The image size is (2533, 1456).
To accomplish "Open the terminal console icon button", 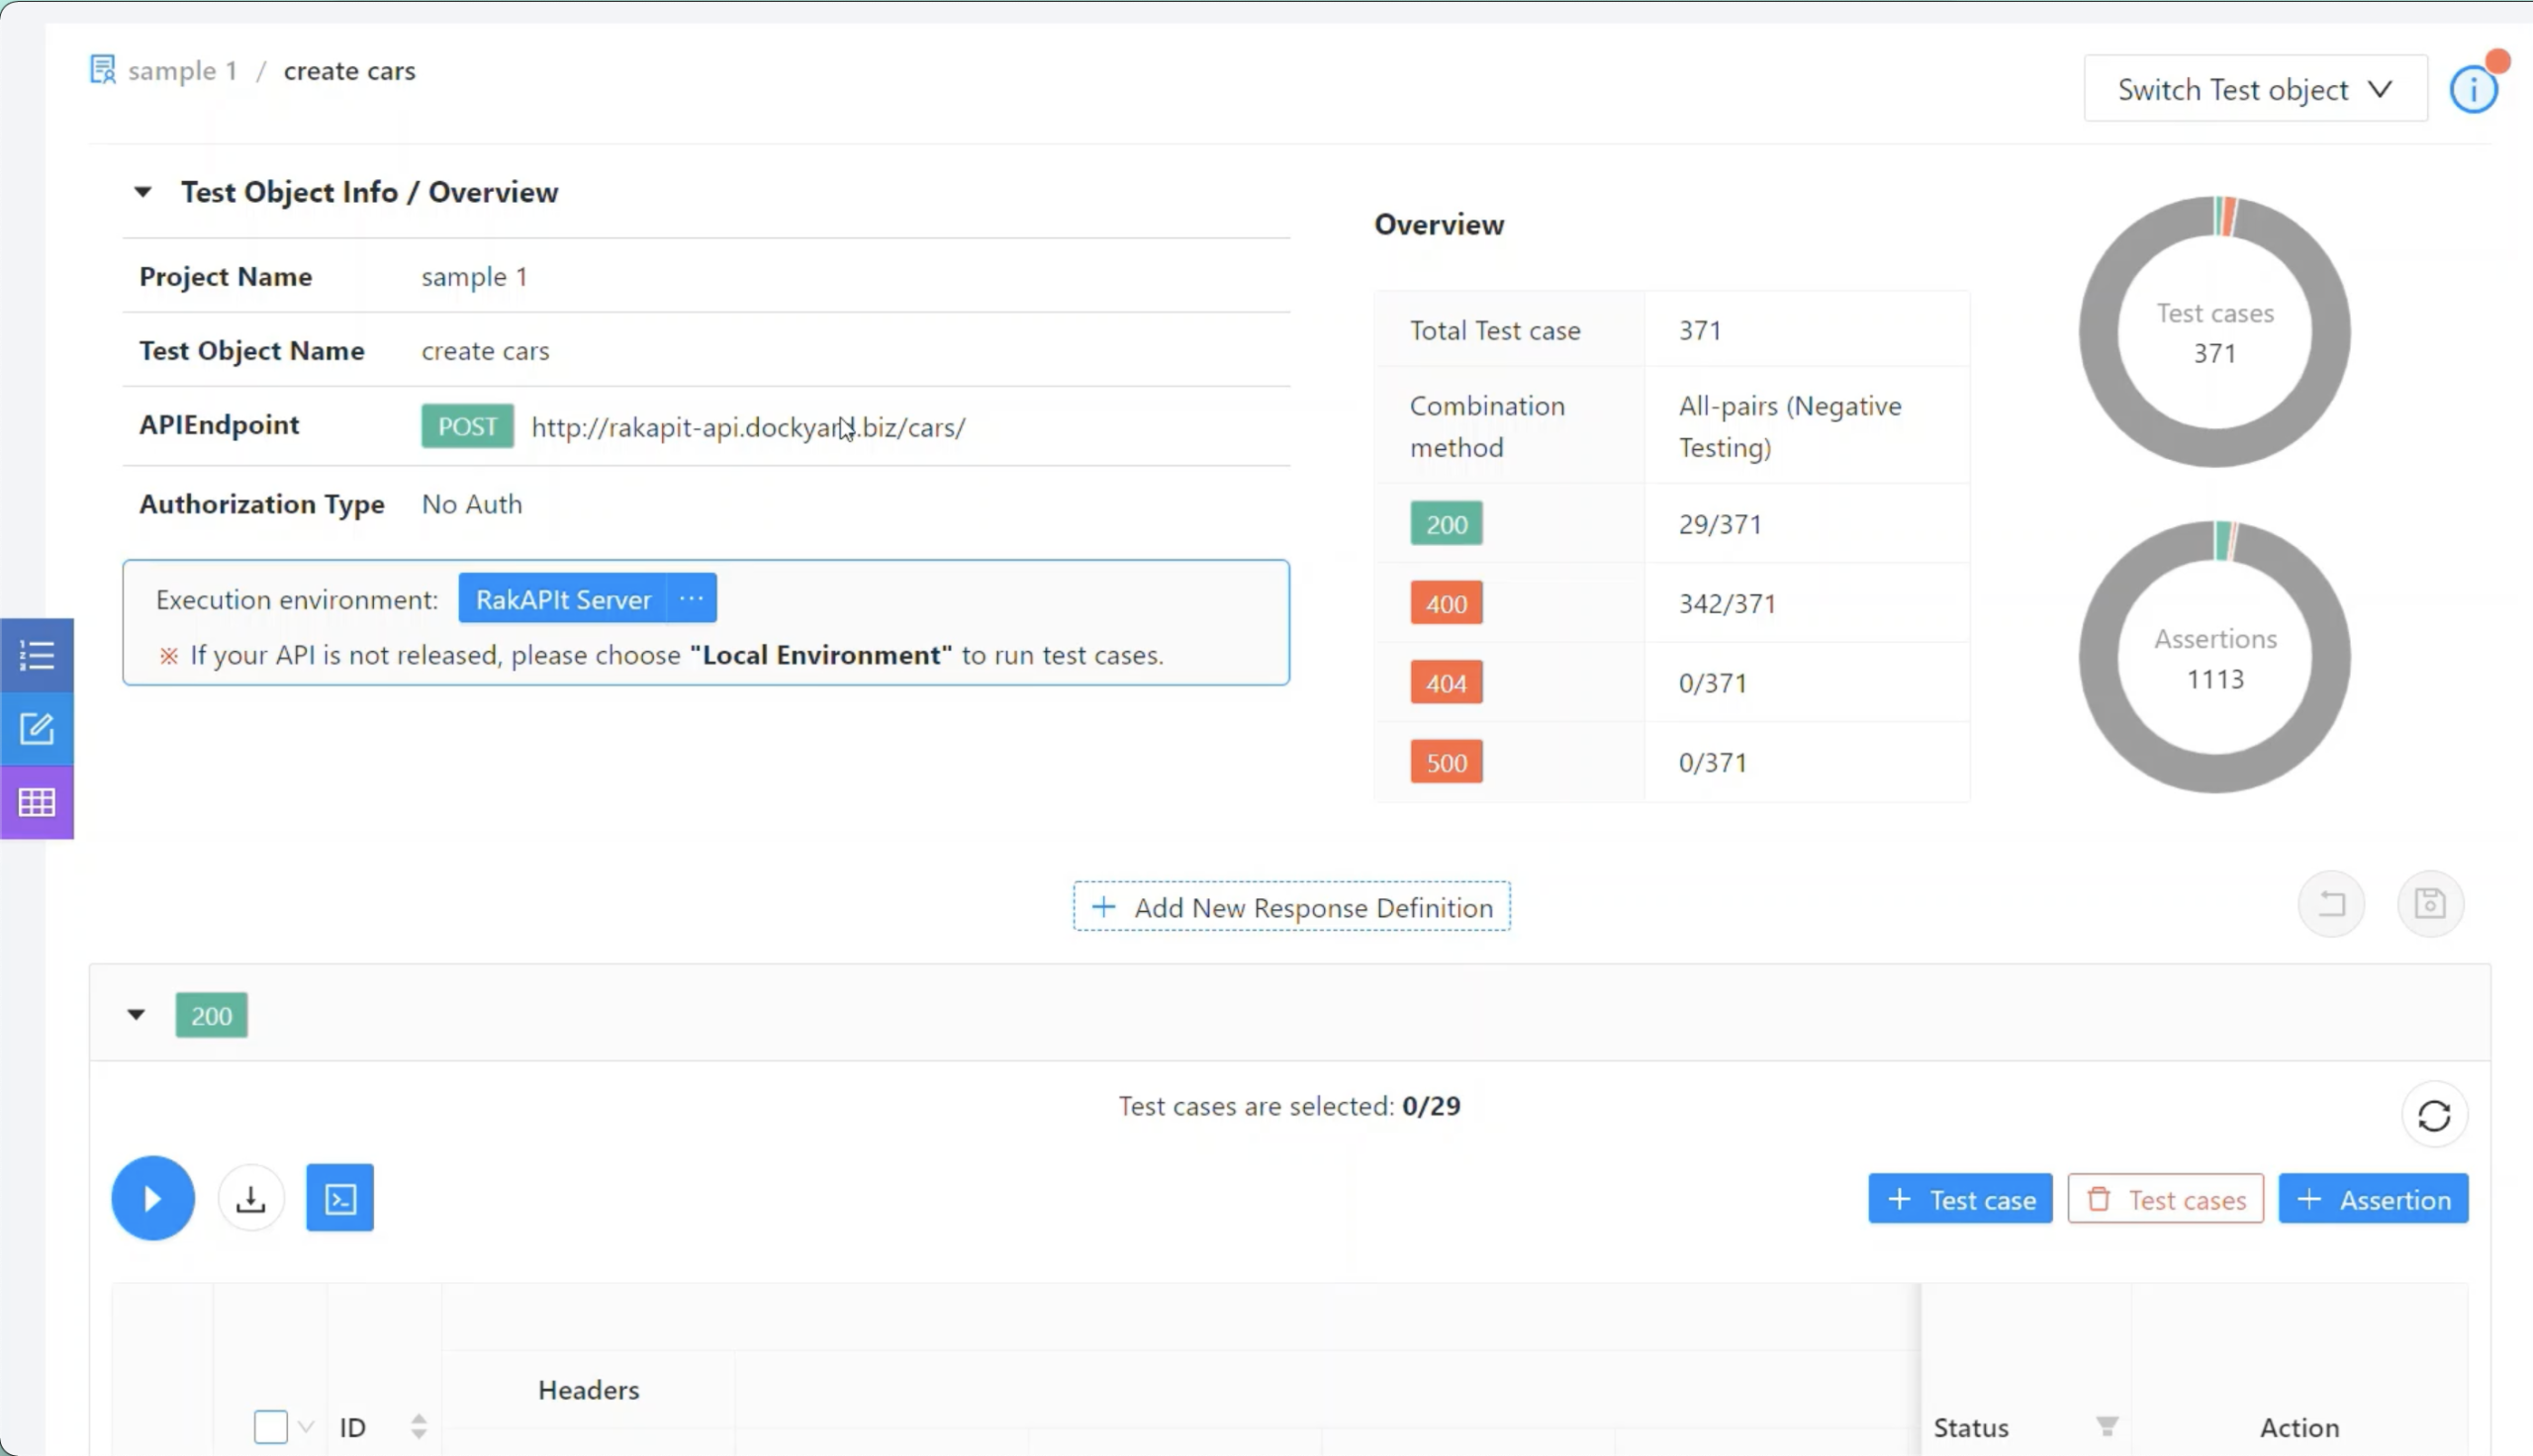I will coord(340,1198).
